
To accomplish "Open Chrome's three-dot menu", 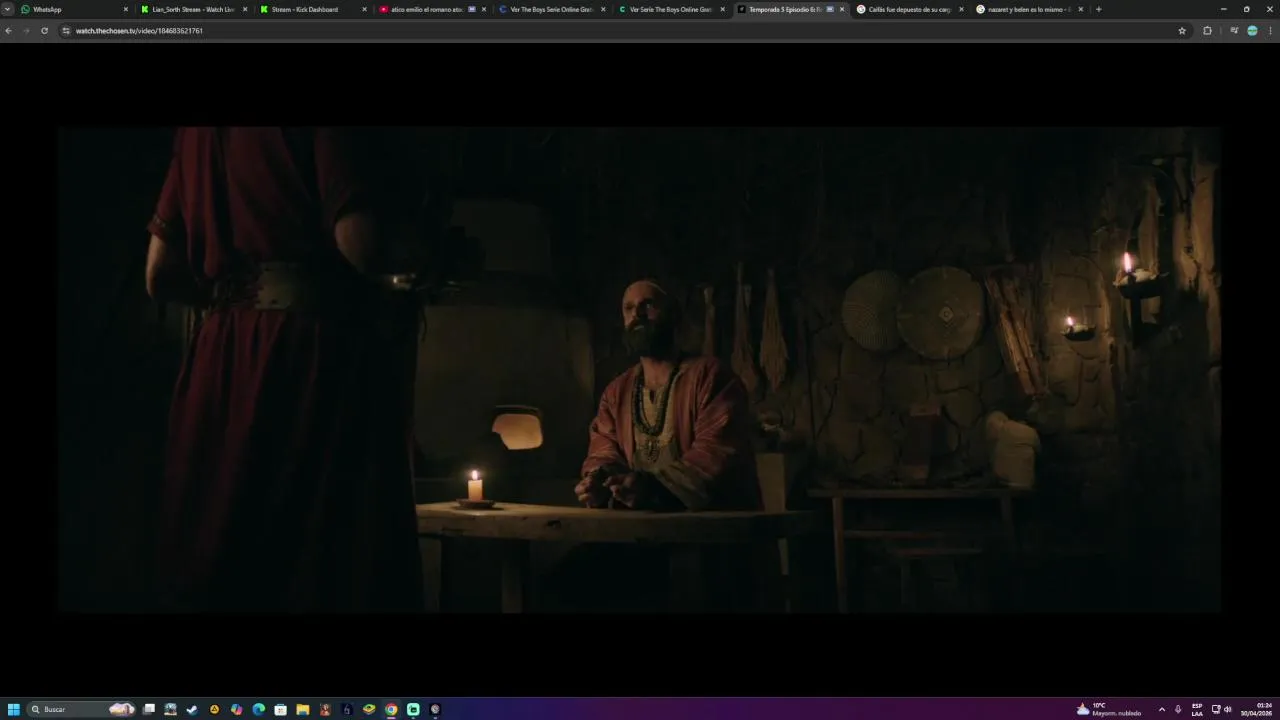I will (x=1270, y=31).
